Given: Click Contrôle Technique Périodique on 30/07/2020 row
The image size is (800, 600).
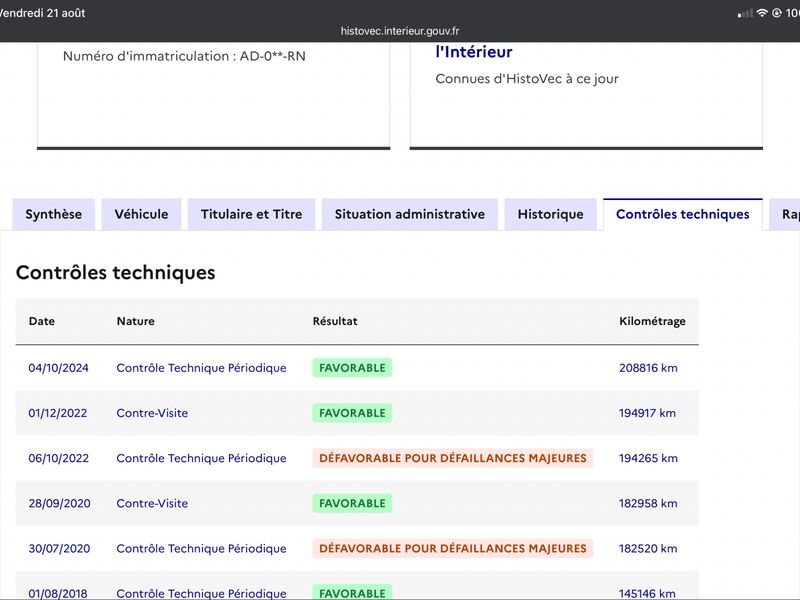Looking at the screenshot, I should (202, 548).
